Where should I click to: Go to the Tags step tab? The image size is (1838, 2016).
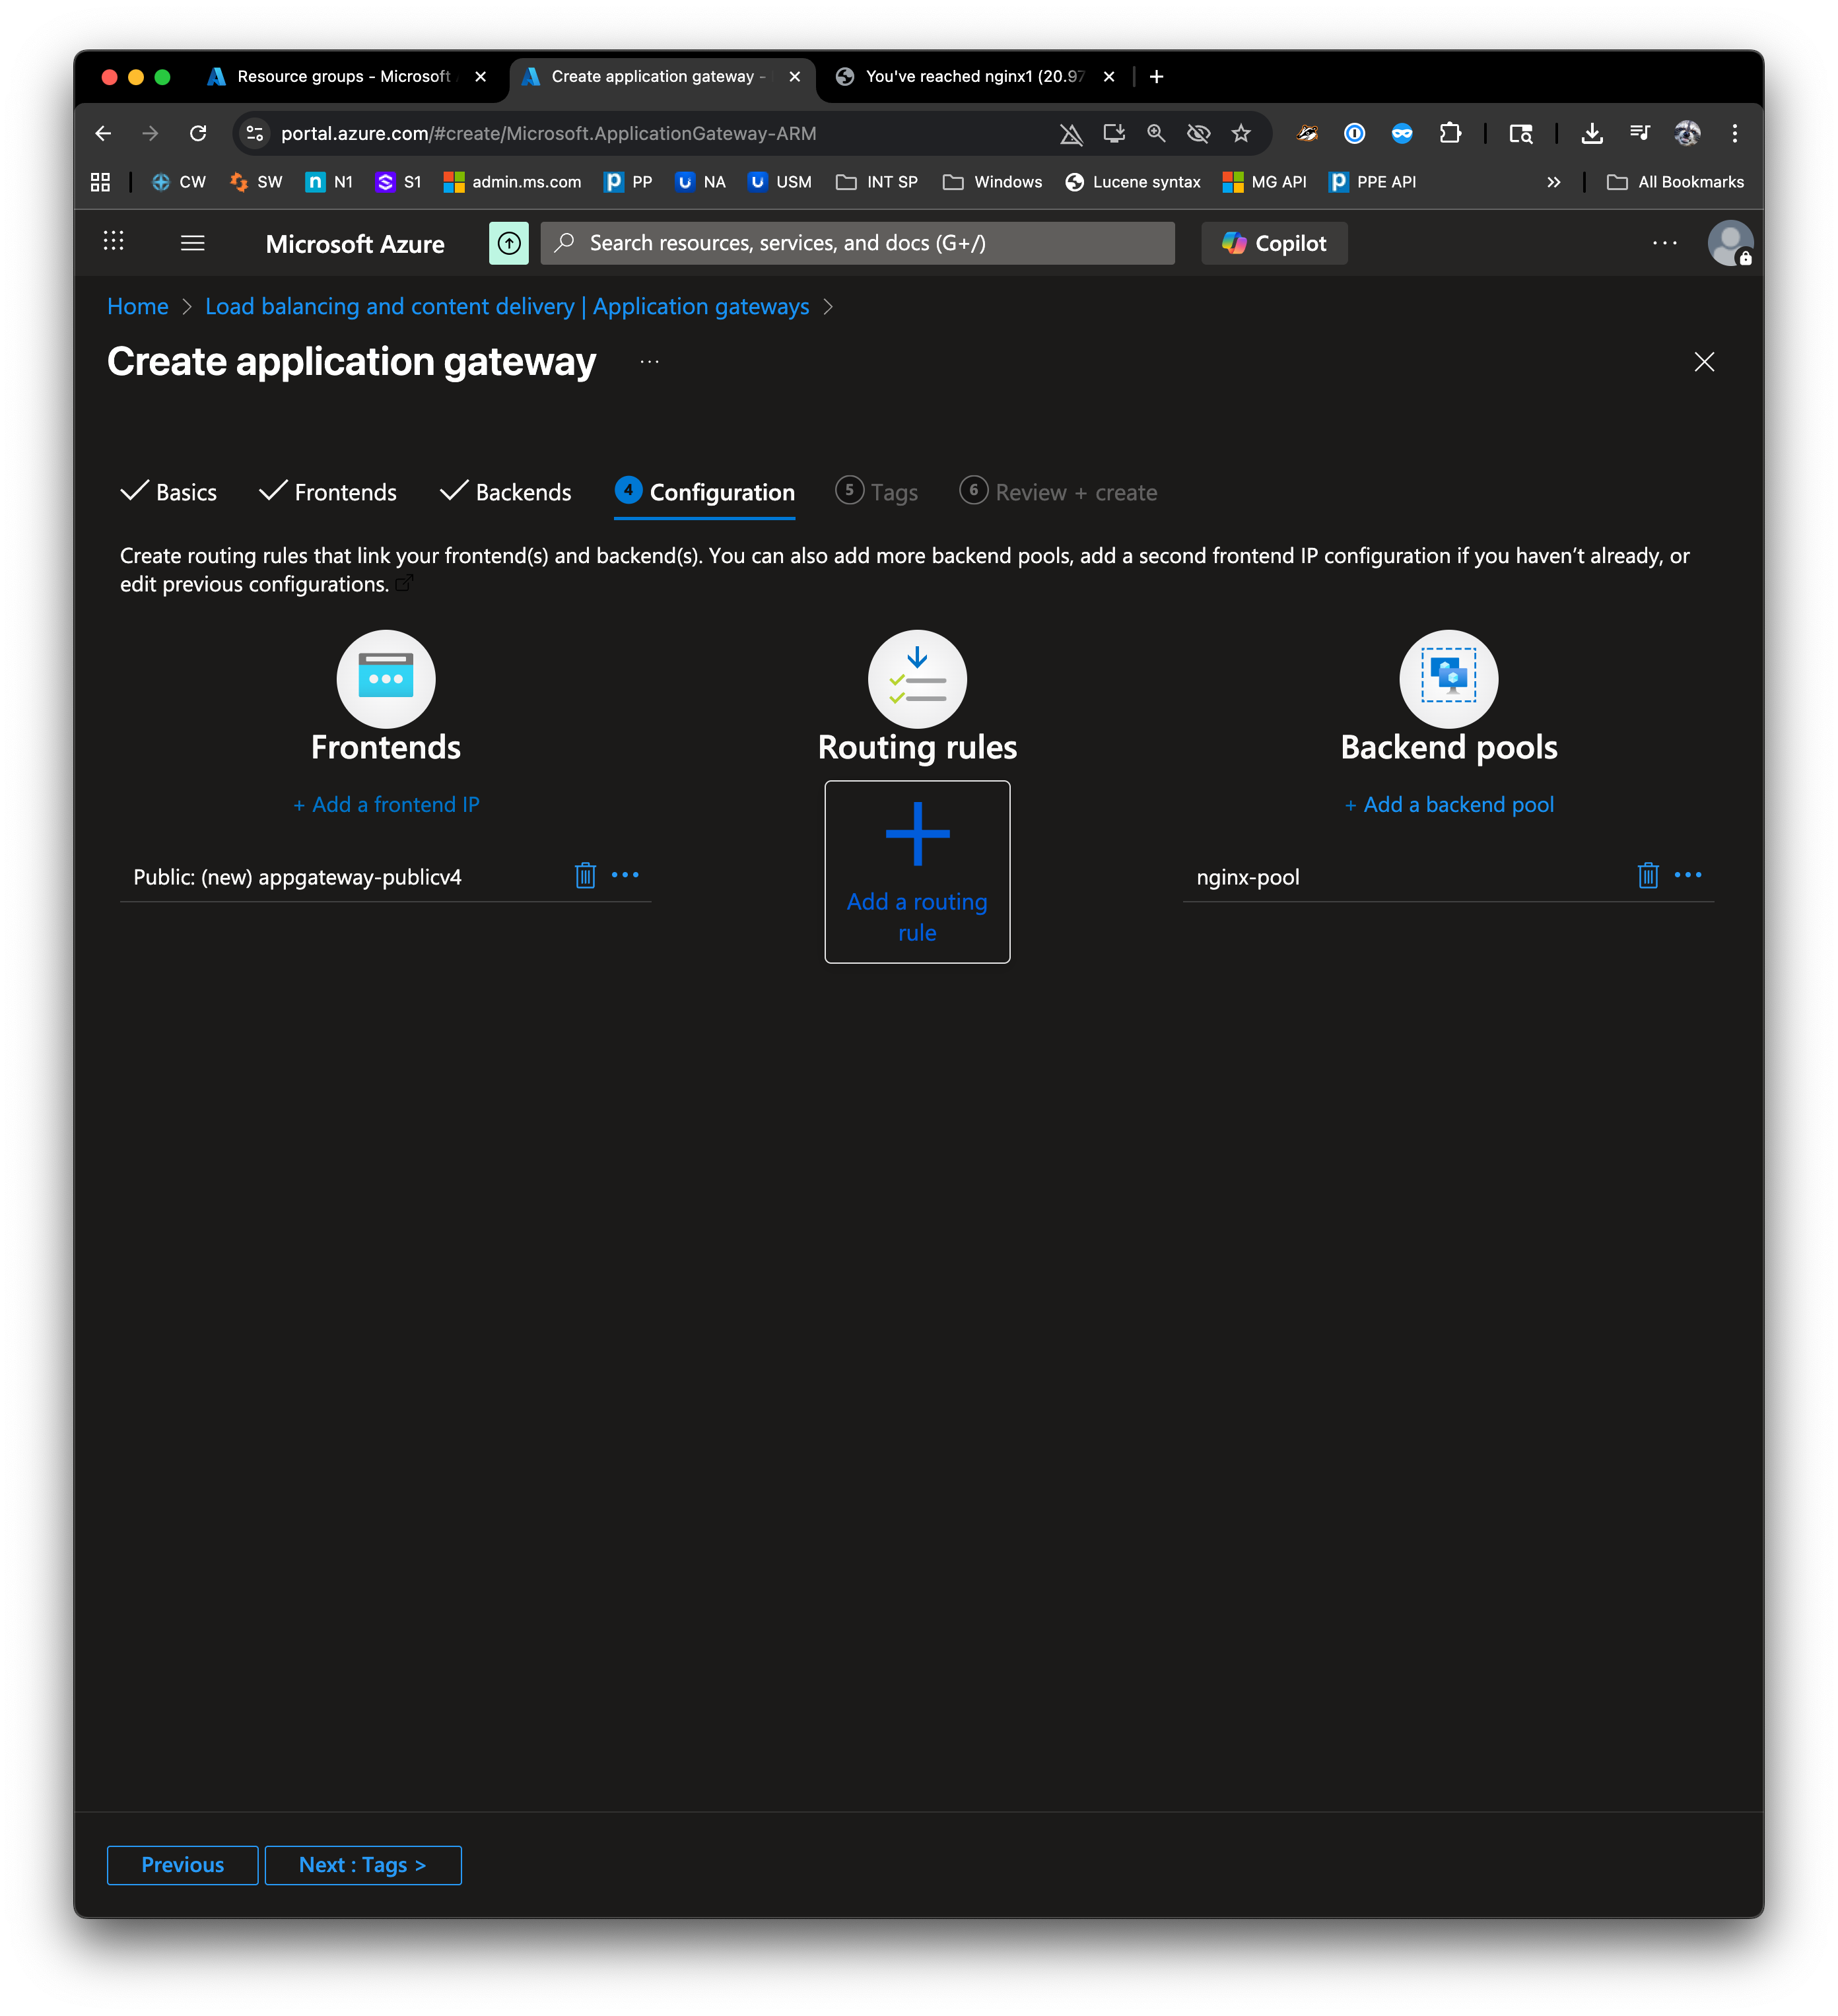pos(877,492)
